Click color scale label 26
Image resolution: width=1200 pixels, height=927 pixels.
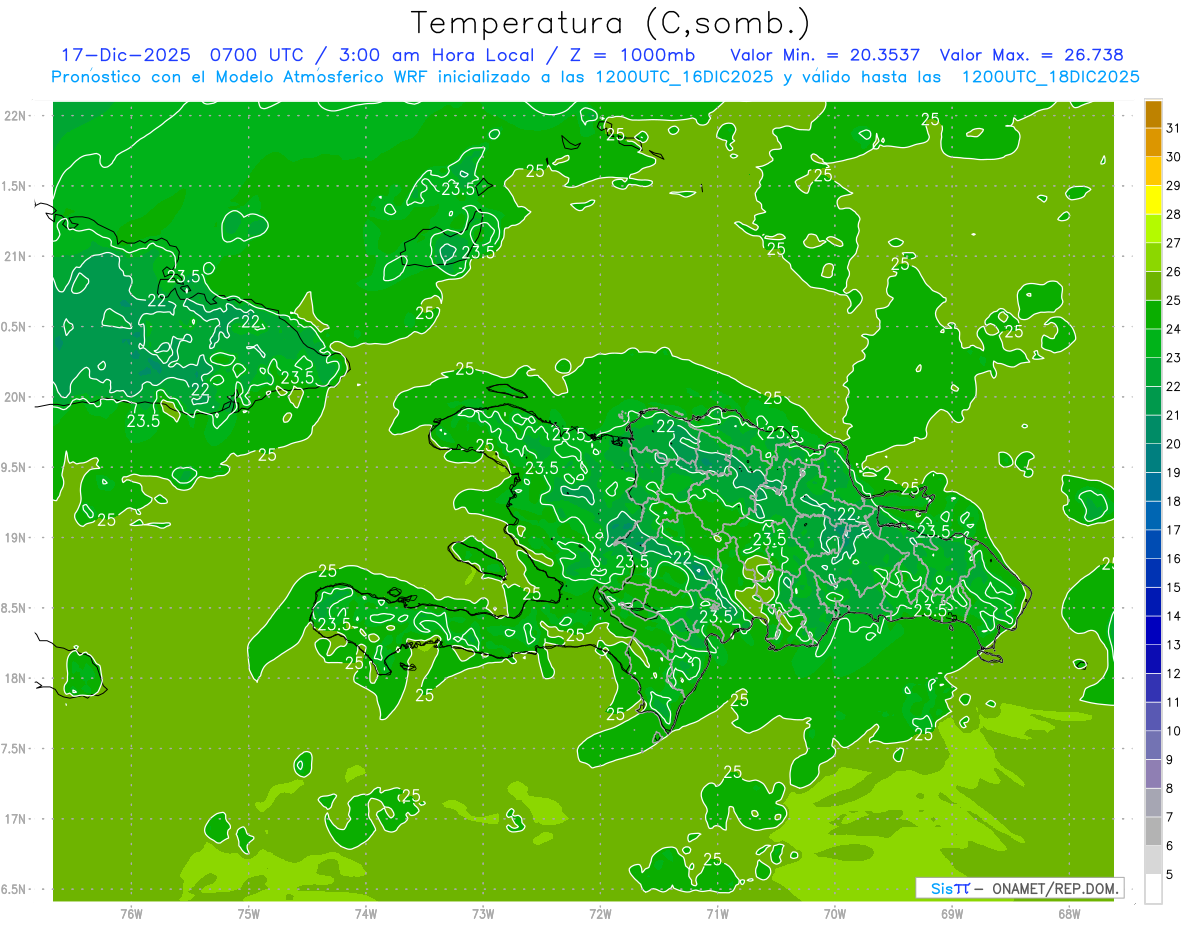(1173, 272)
